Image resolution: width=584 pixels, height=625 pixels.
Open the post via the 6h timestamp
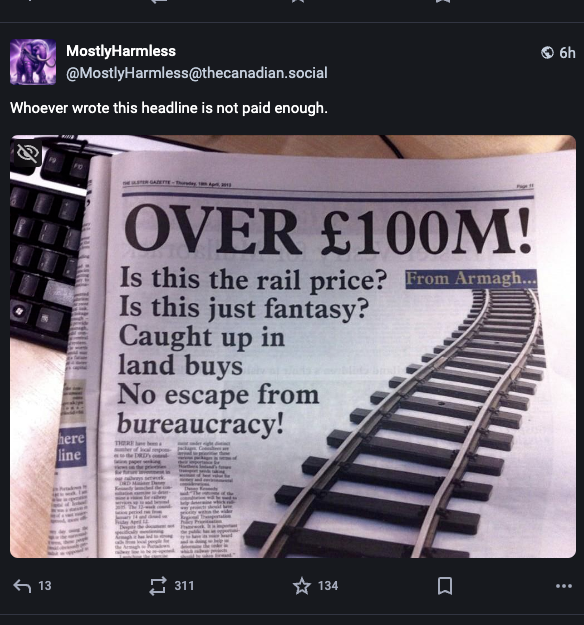567,53
